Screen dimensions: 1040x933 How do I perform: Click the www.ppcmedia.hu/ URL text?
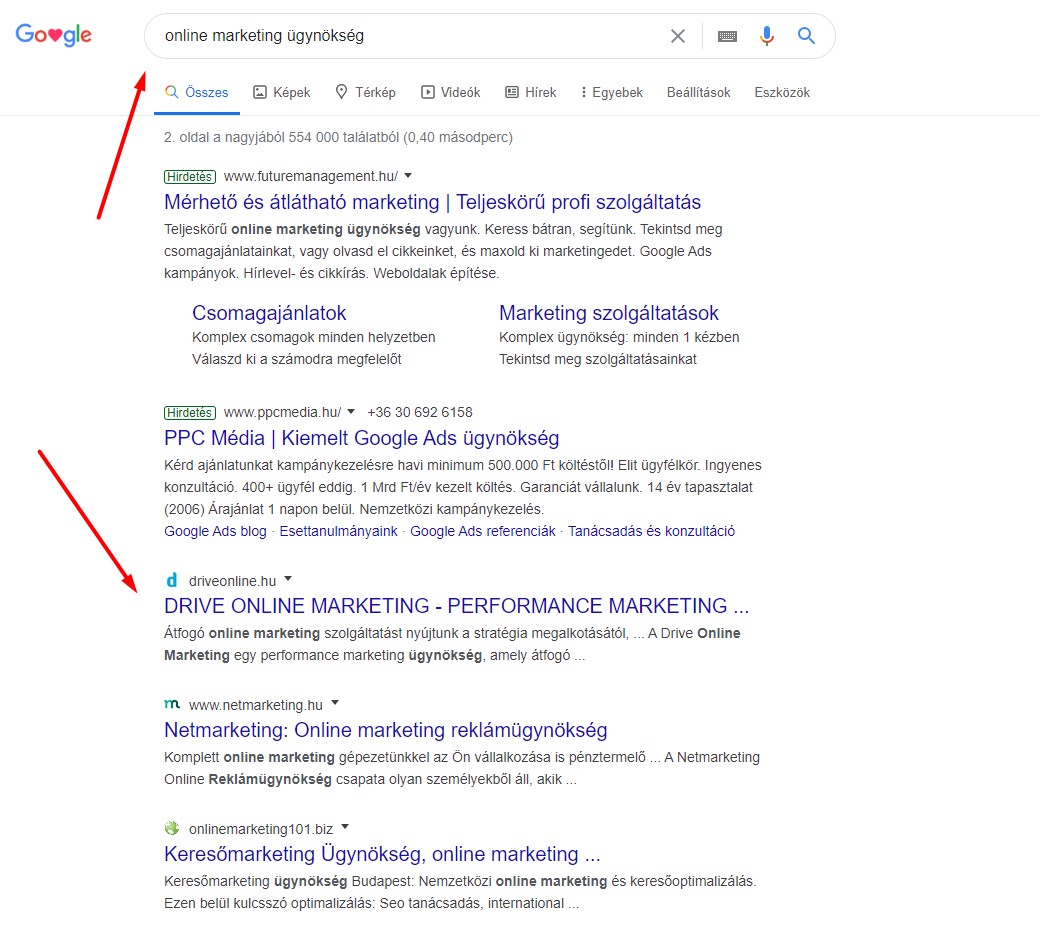[x=283, y=412]
